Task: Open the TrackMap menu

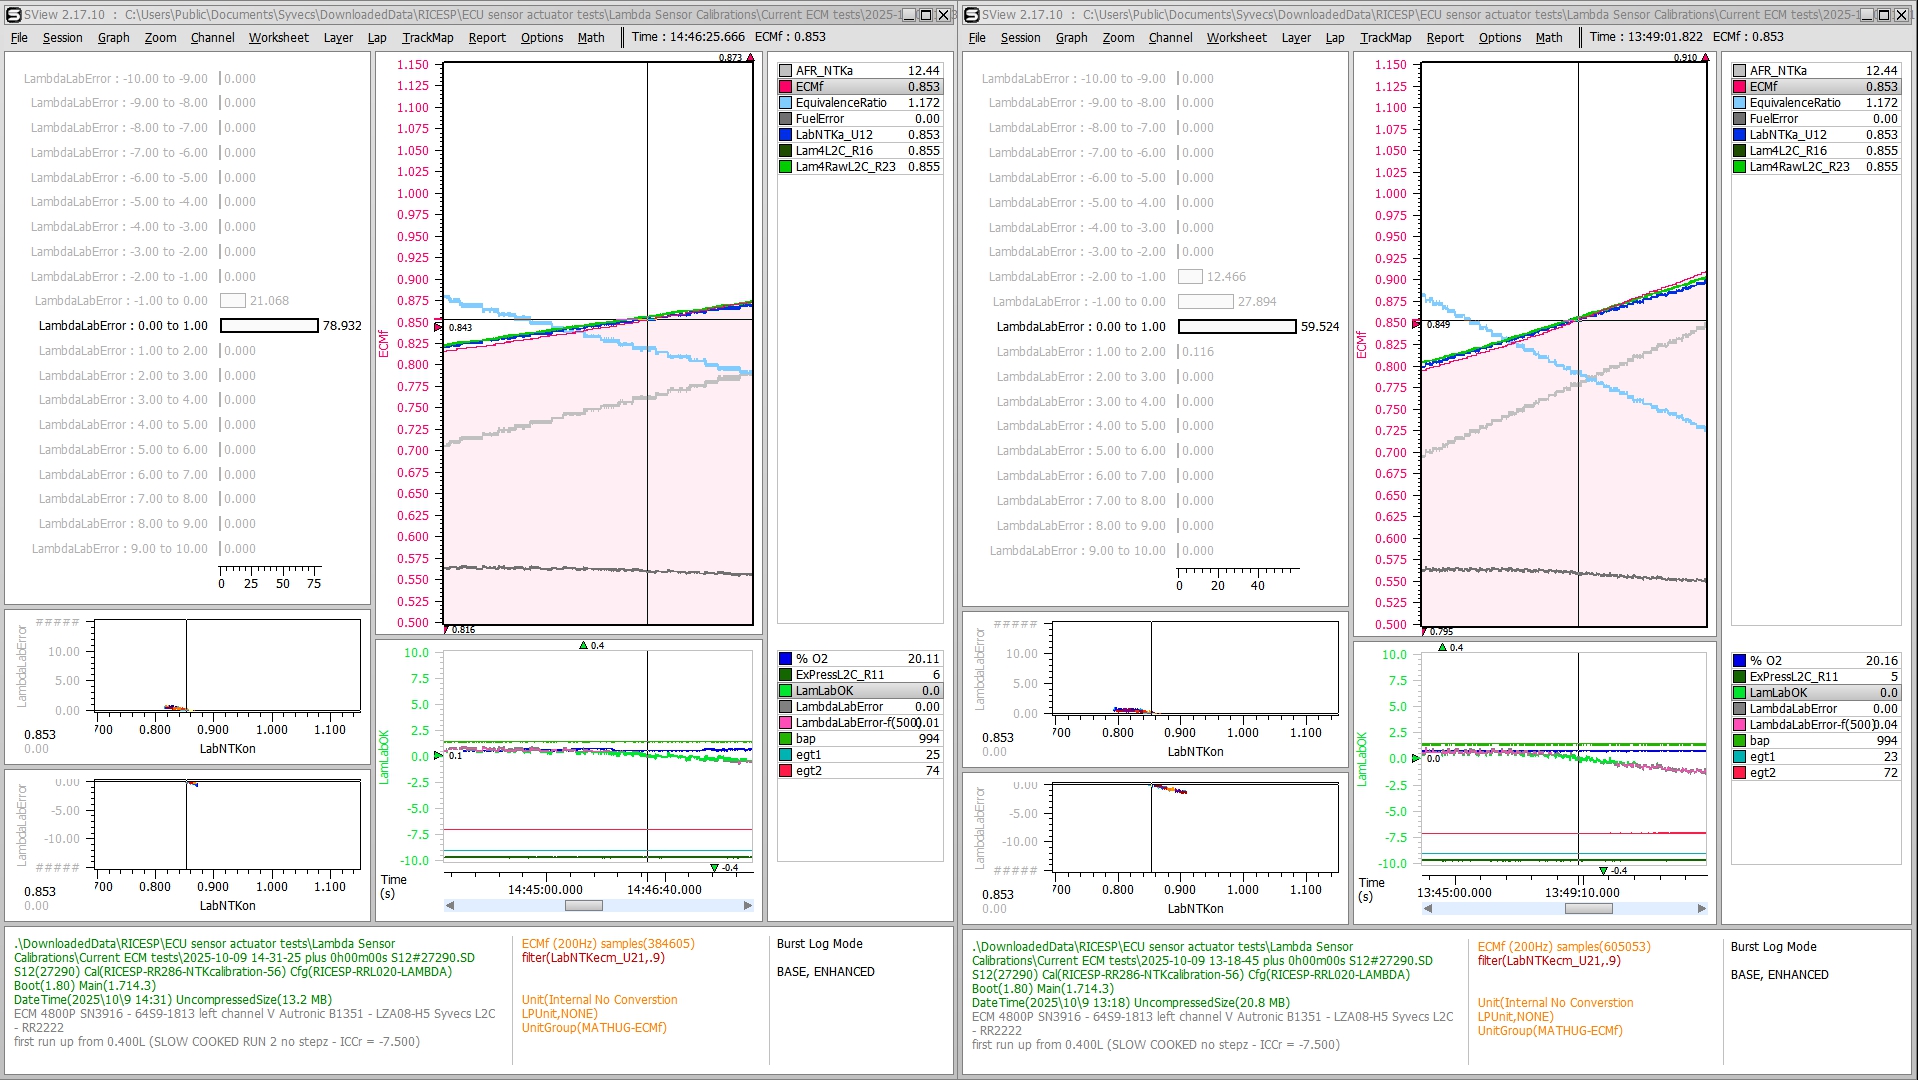Action: [x=428, y=37]
